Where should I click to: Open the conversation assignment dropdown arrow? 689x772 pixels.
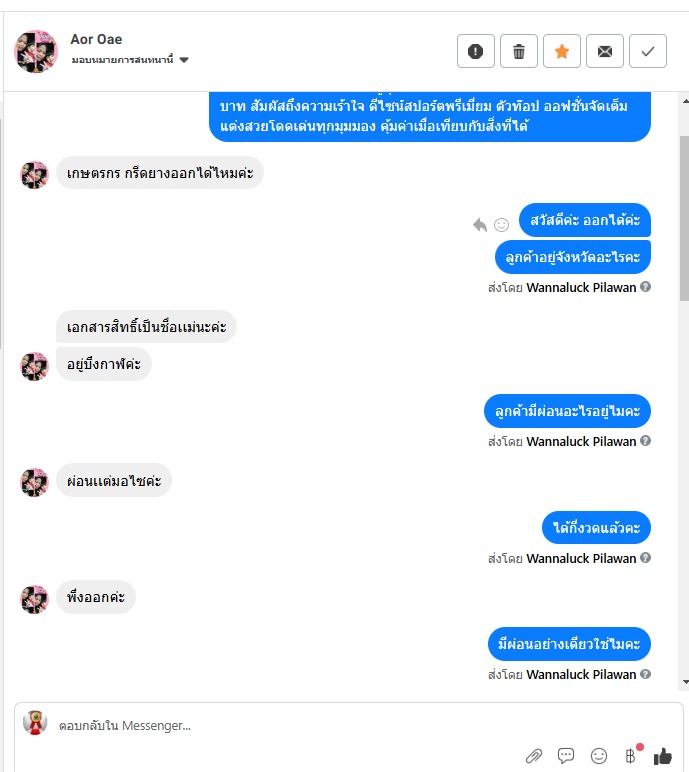pos(184,60)
